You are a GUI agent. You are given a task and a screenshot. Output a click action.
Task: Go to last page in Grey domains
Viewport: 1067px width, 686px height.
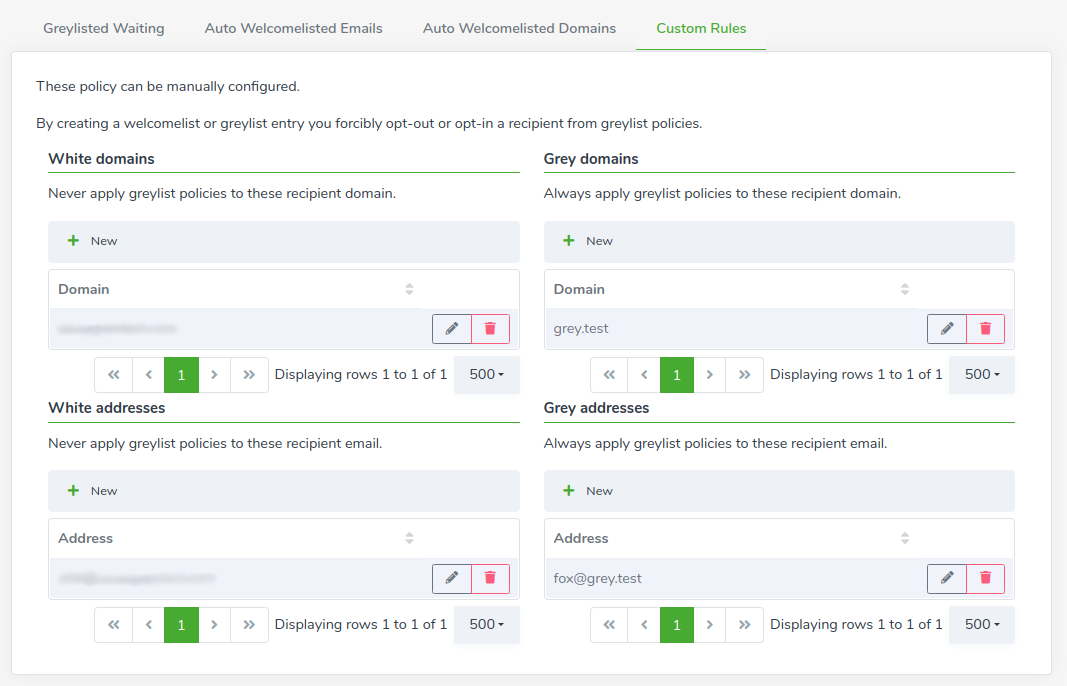744,375
